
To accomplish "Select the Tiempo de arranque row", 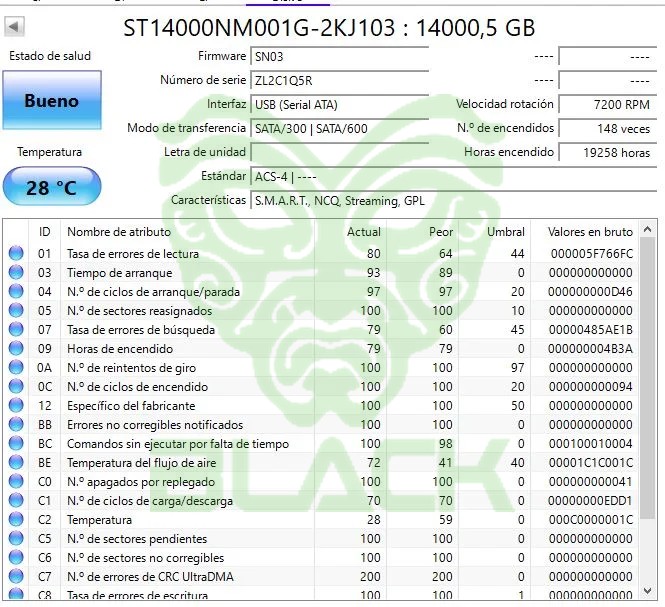I will tap(321, 272).
